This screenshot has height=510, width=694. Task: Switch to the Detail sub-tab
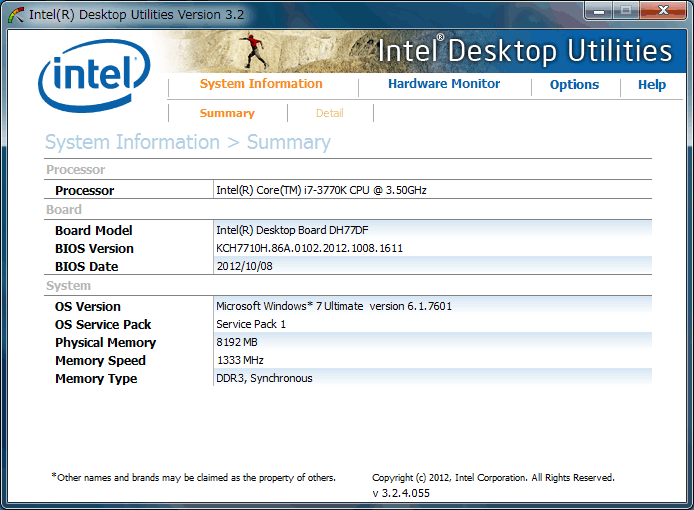[330, 113]
